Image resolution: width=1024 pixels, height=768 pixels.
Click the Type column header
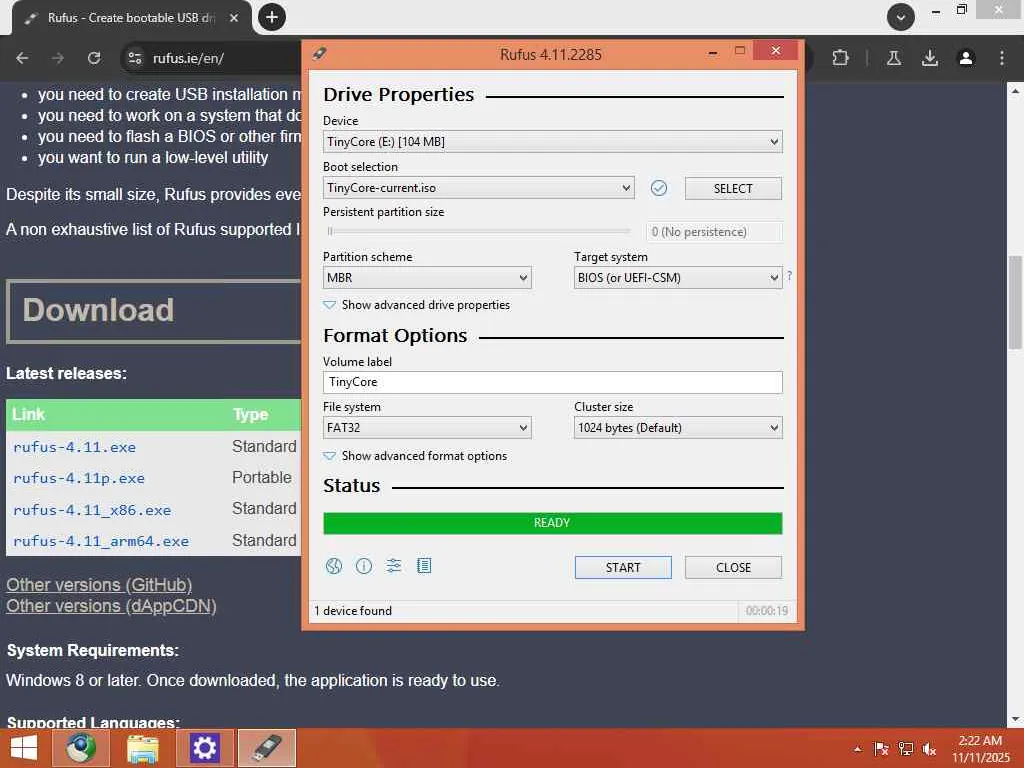[x=251, y=415]
